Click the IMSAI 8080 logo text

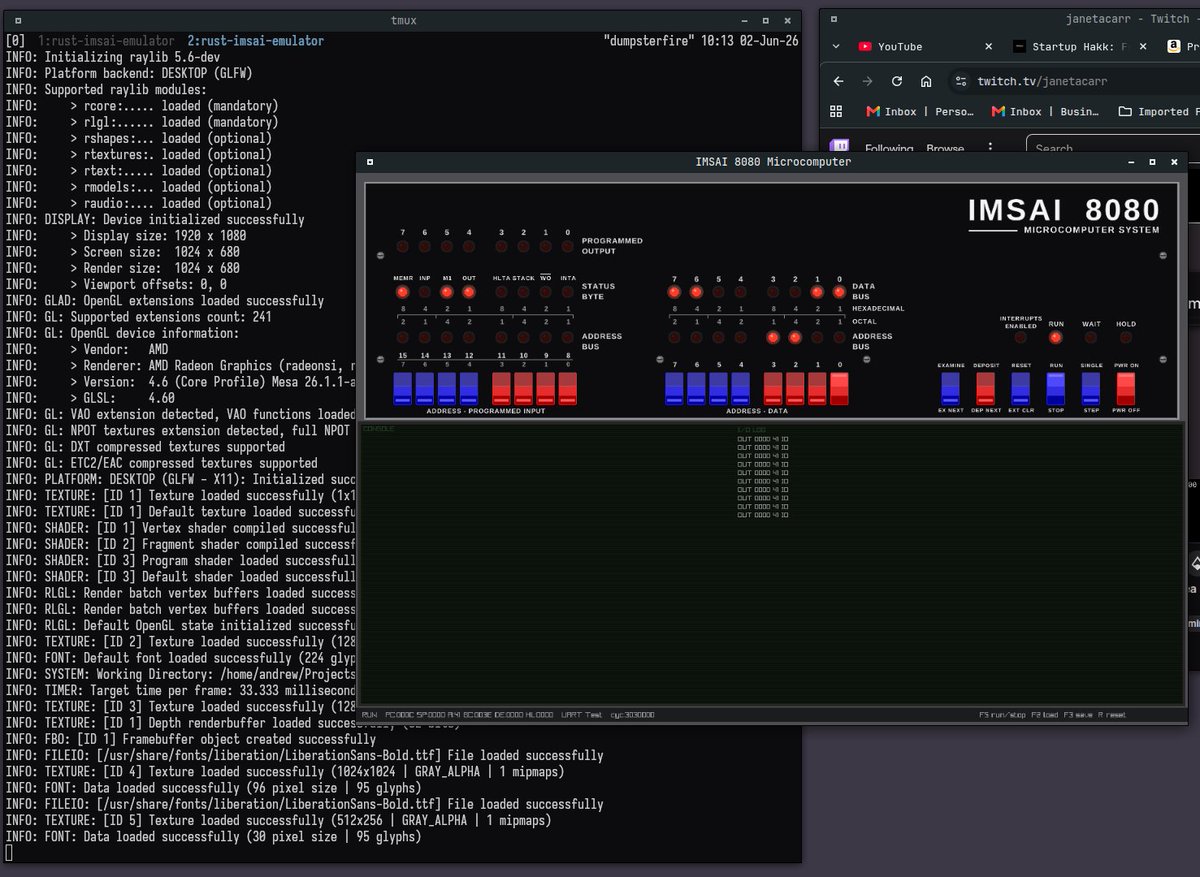1063,210
